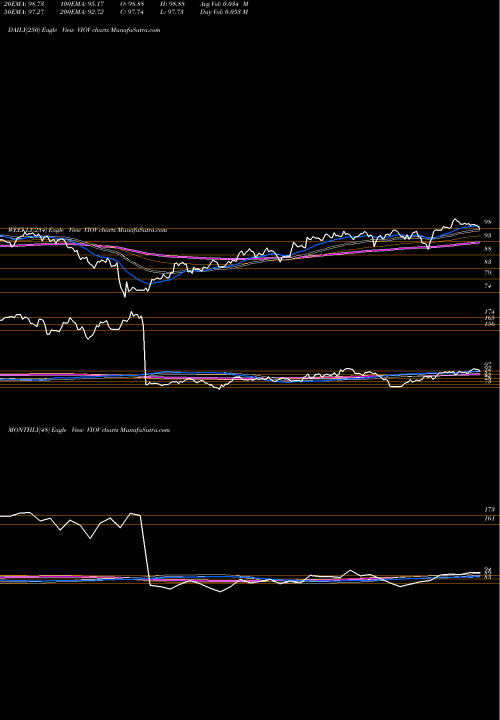Viewport: 500px width, 720px height.
Task: Click the Day Vol 0.053 M label
Action: (224, 12)
